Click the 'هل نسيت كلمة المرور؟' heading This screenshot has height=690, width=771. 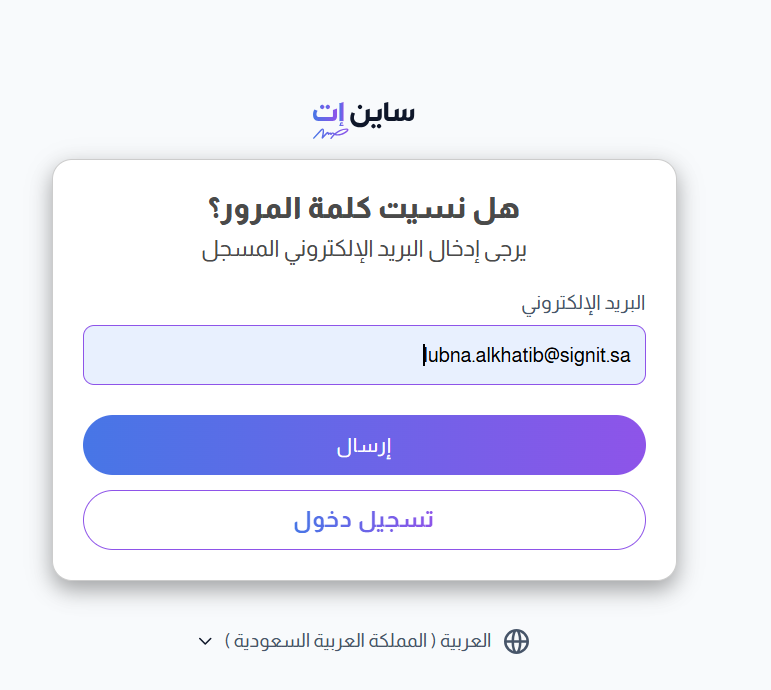[x=364, y=209]
